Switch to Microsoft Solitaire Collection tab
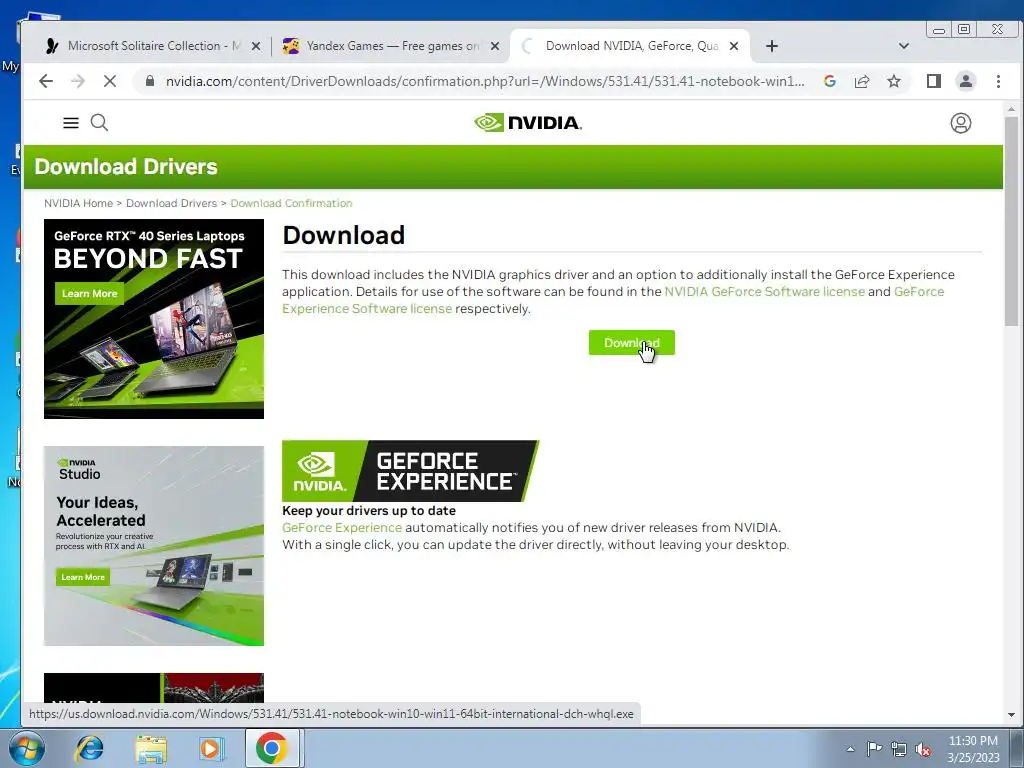This screenshot has width=1024, height=768. (x=154, y=46)
